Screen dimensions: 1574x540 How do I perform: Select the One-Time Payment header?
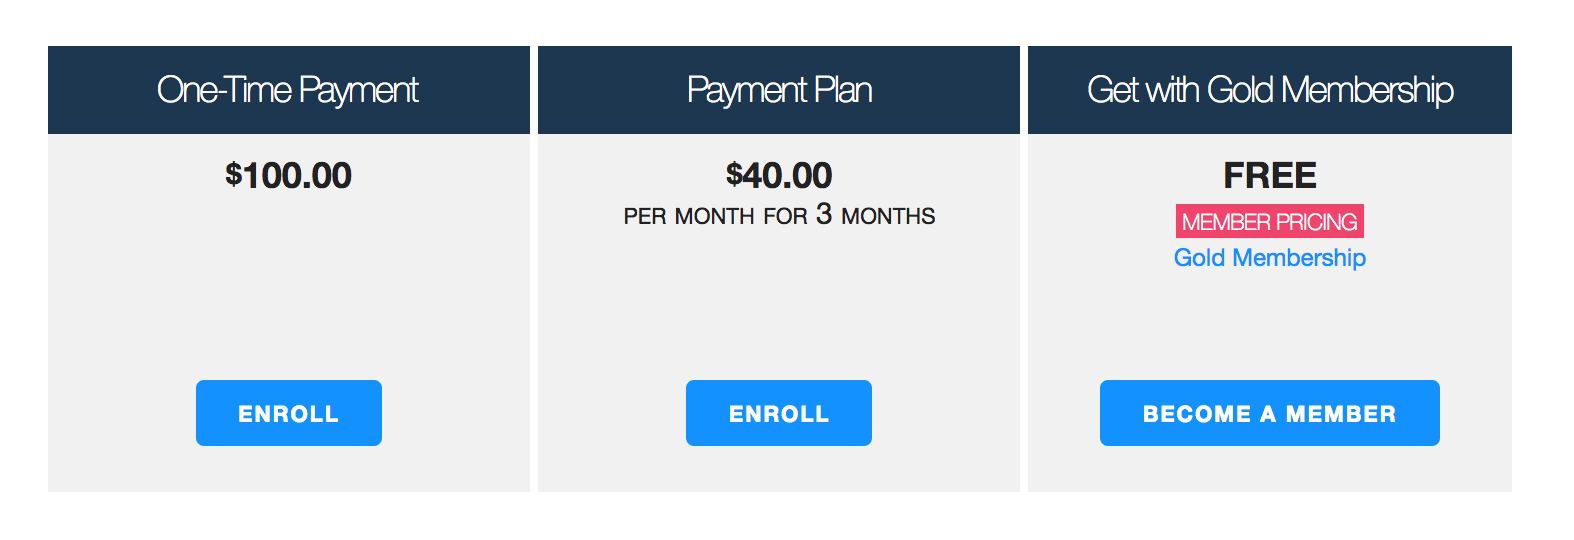(x=288, y=90)
